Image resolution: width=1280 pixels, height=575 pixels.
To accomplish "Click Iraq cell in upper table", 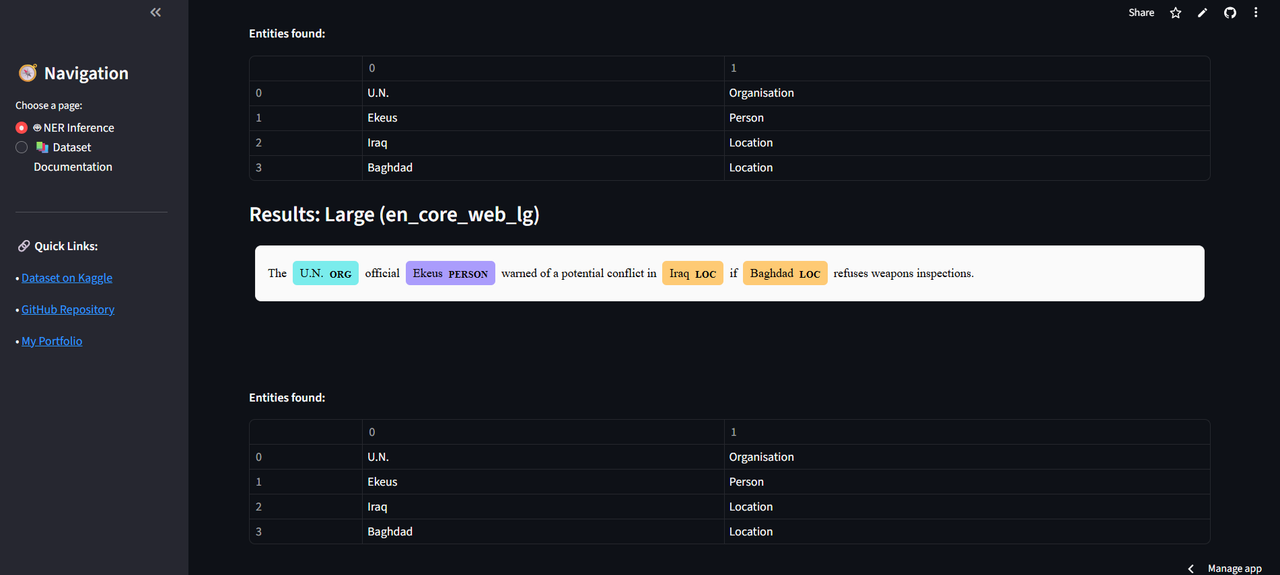I will pyautogui.click(x=543, y=143).
